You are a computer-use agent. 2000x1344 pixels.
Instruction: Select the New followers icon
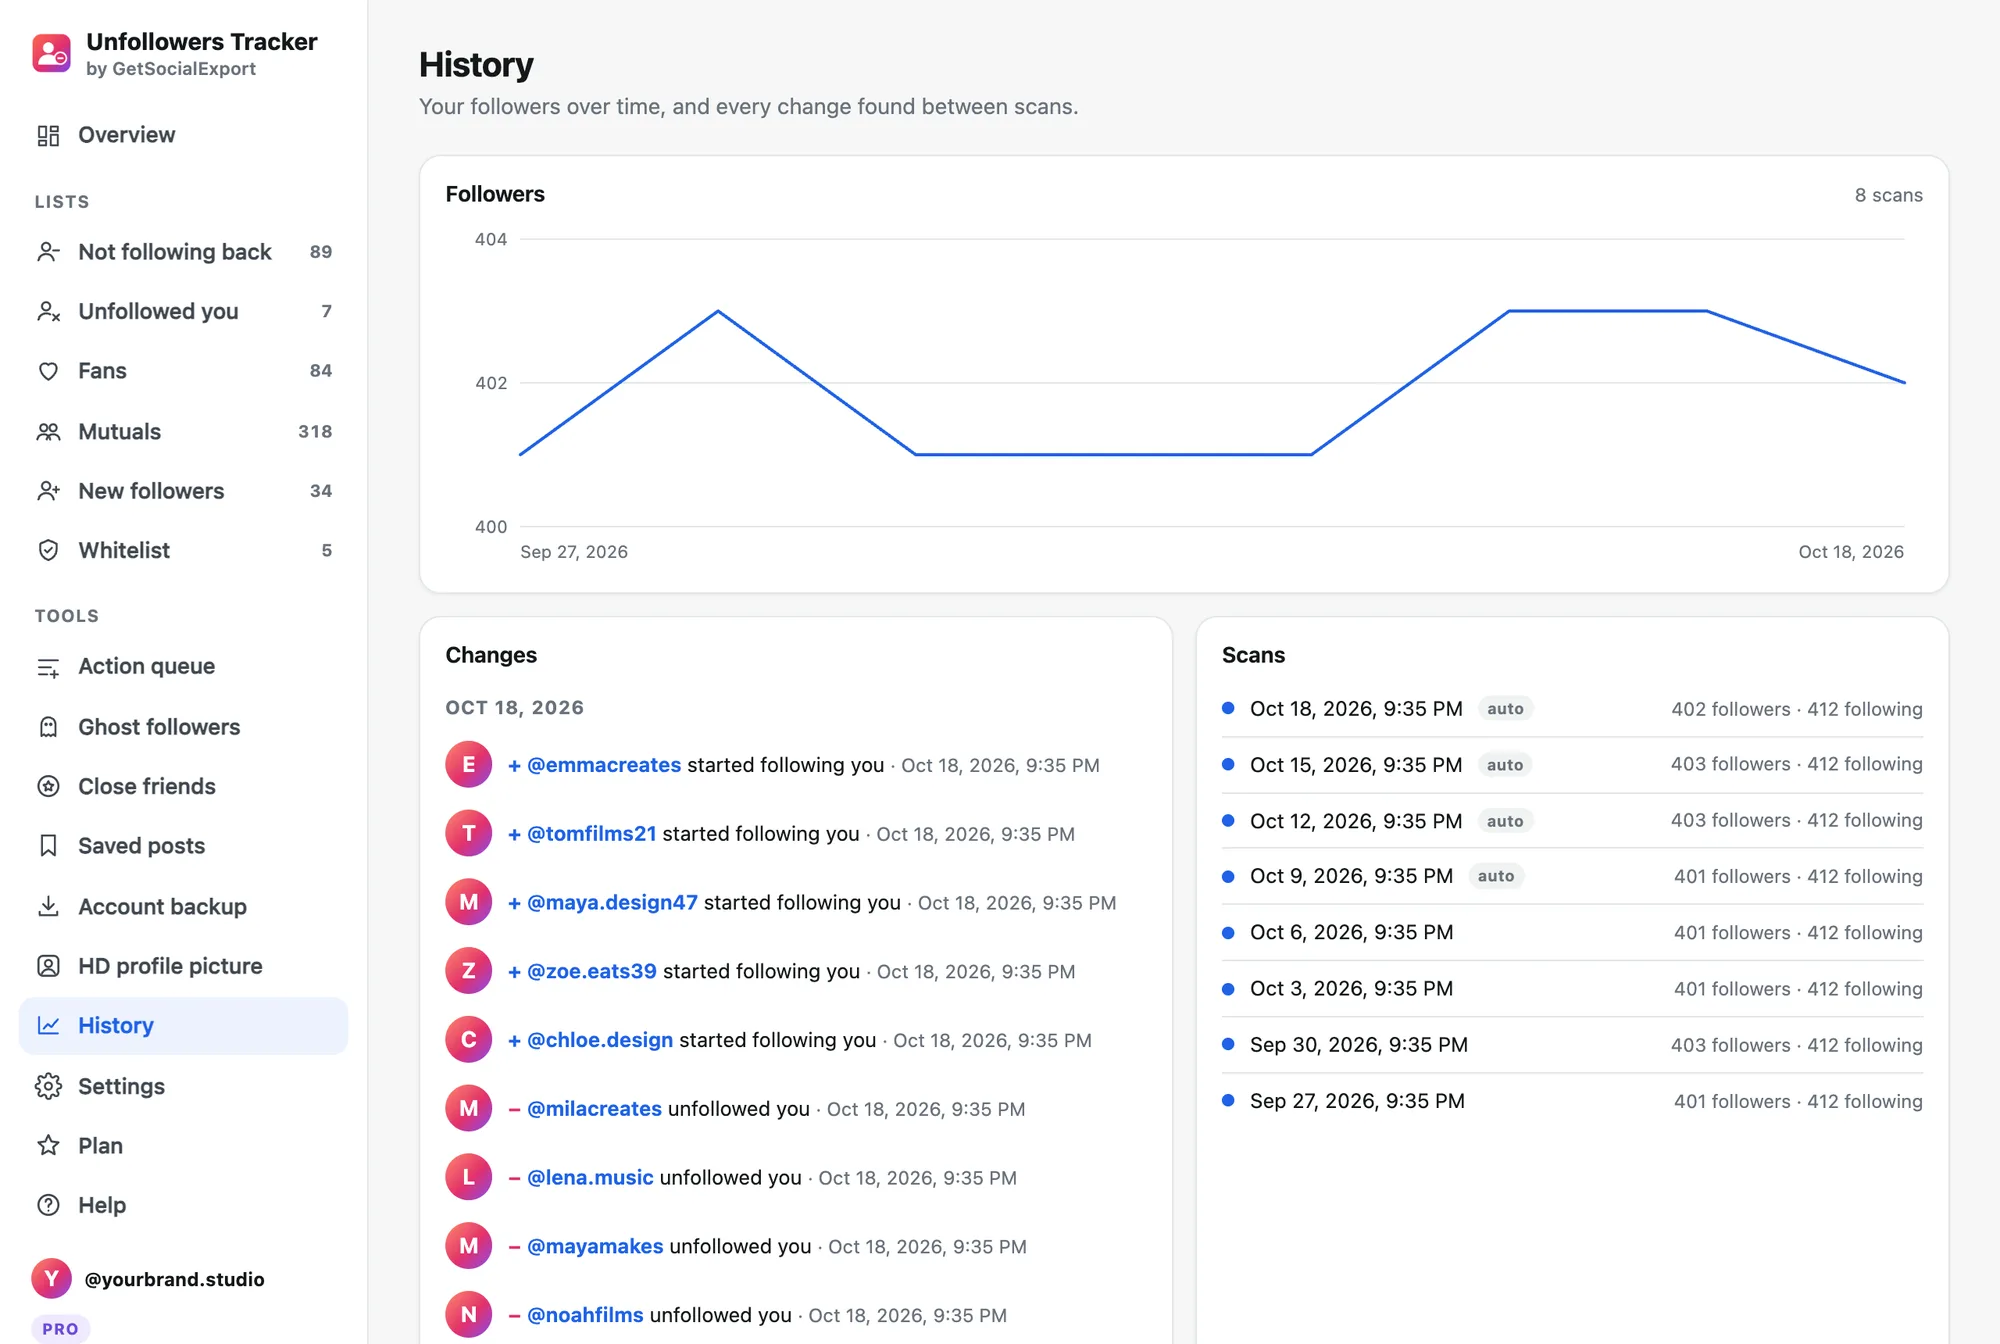point(48,491)
